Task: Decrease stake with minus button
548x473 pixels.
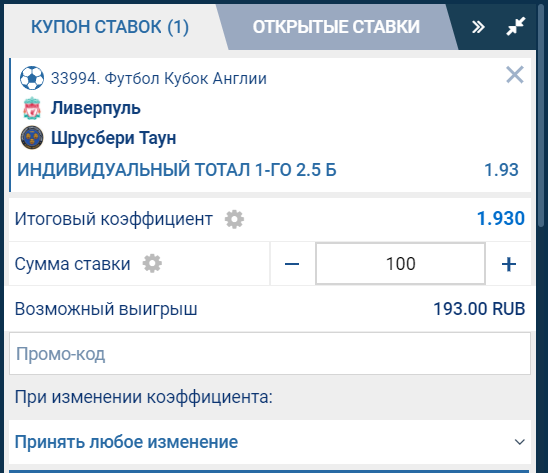Action: pyautogui.click(x=292, y=264)
